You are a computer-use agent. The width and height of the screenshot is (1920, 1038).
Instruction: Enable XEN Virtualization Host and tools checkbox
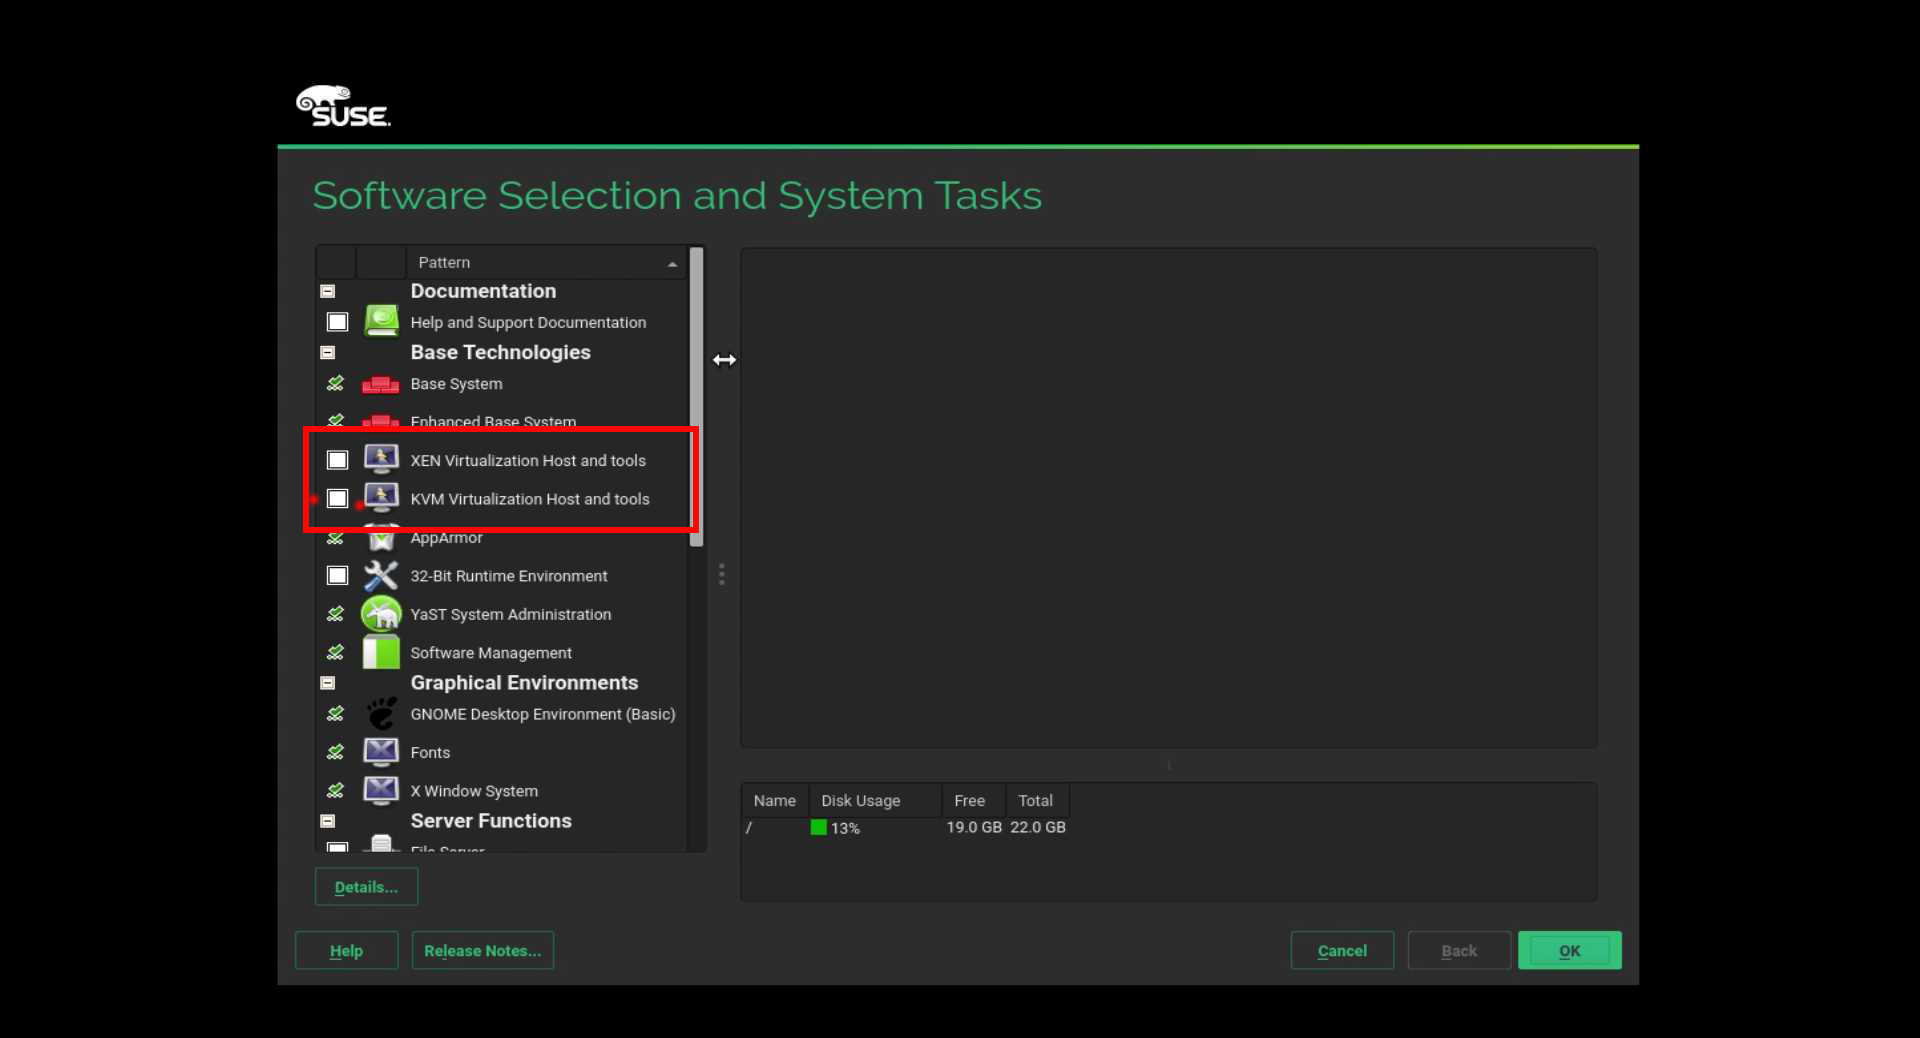[337, 460]
